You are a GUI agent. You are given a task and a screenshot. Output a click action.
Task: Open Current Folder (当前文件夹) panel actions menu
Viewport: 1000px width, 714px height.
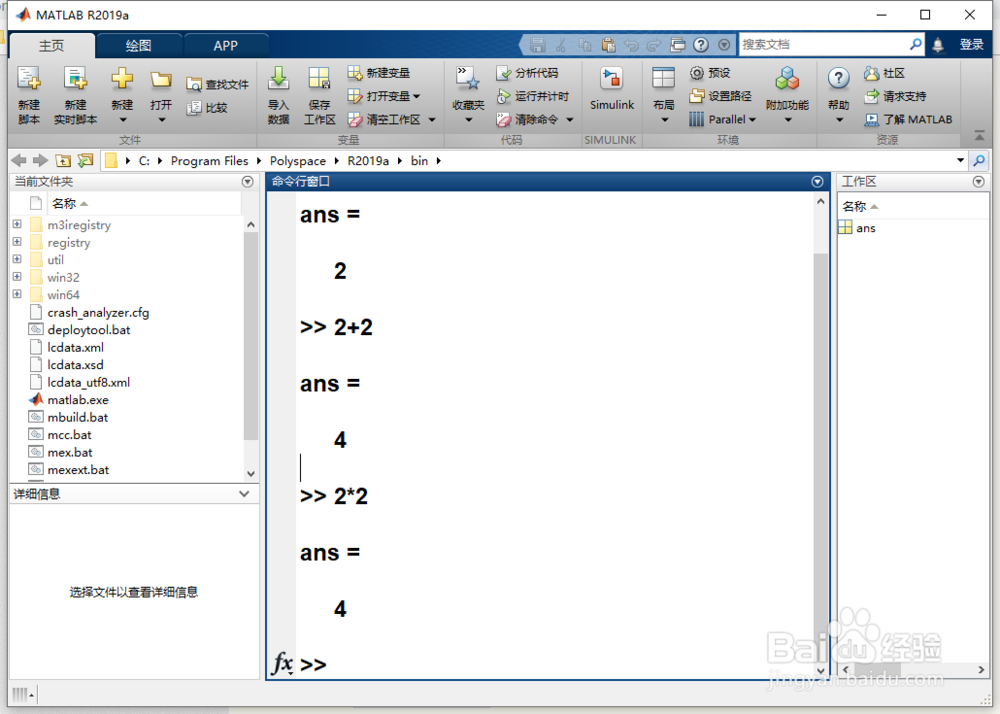click(x=247, y=182)
